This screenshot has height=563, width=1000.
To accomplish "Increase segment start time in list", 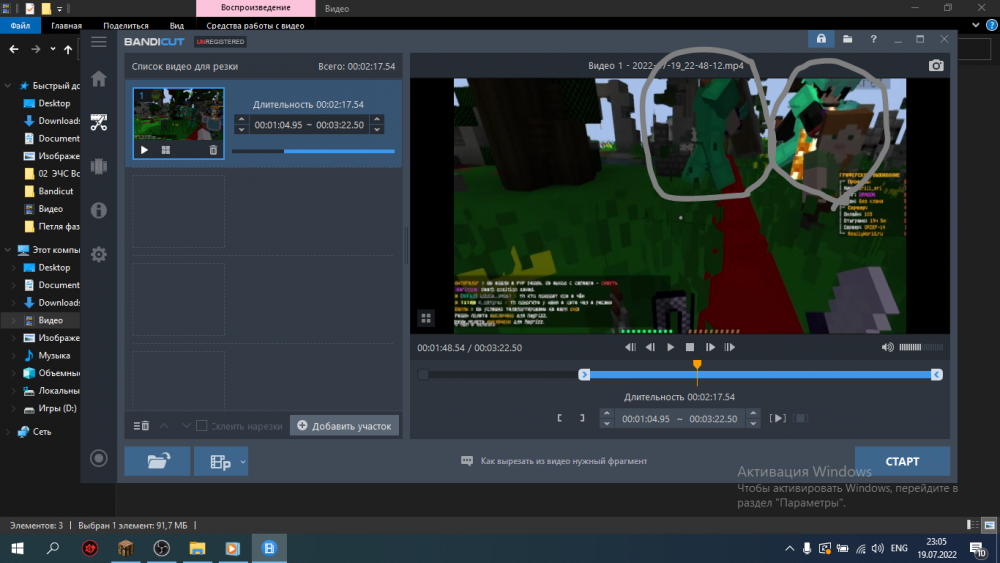I will 241,119.
